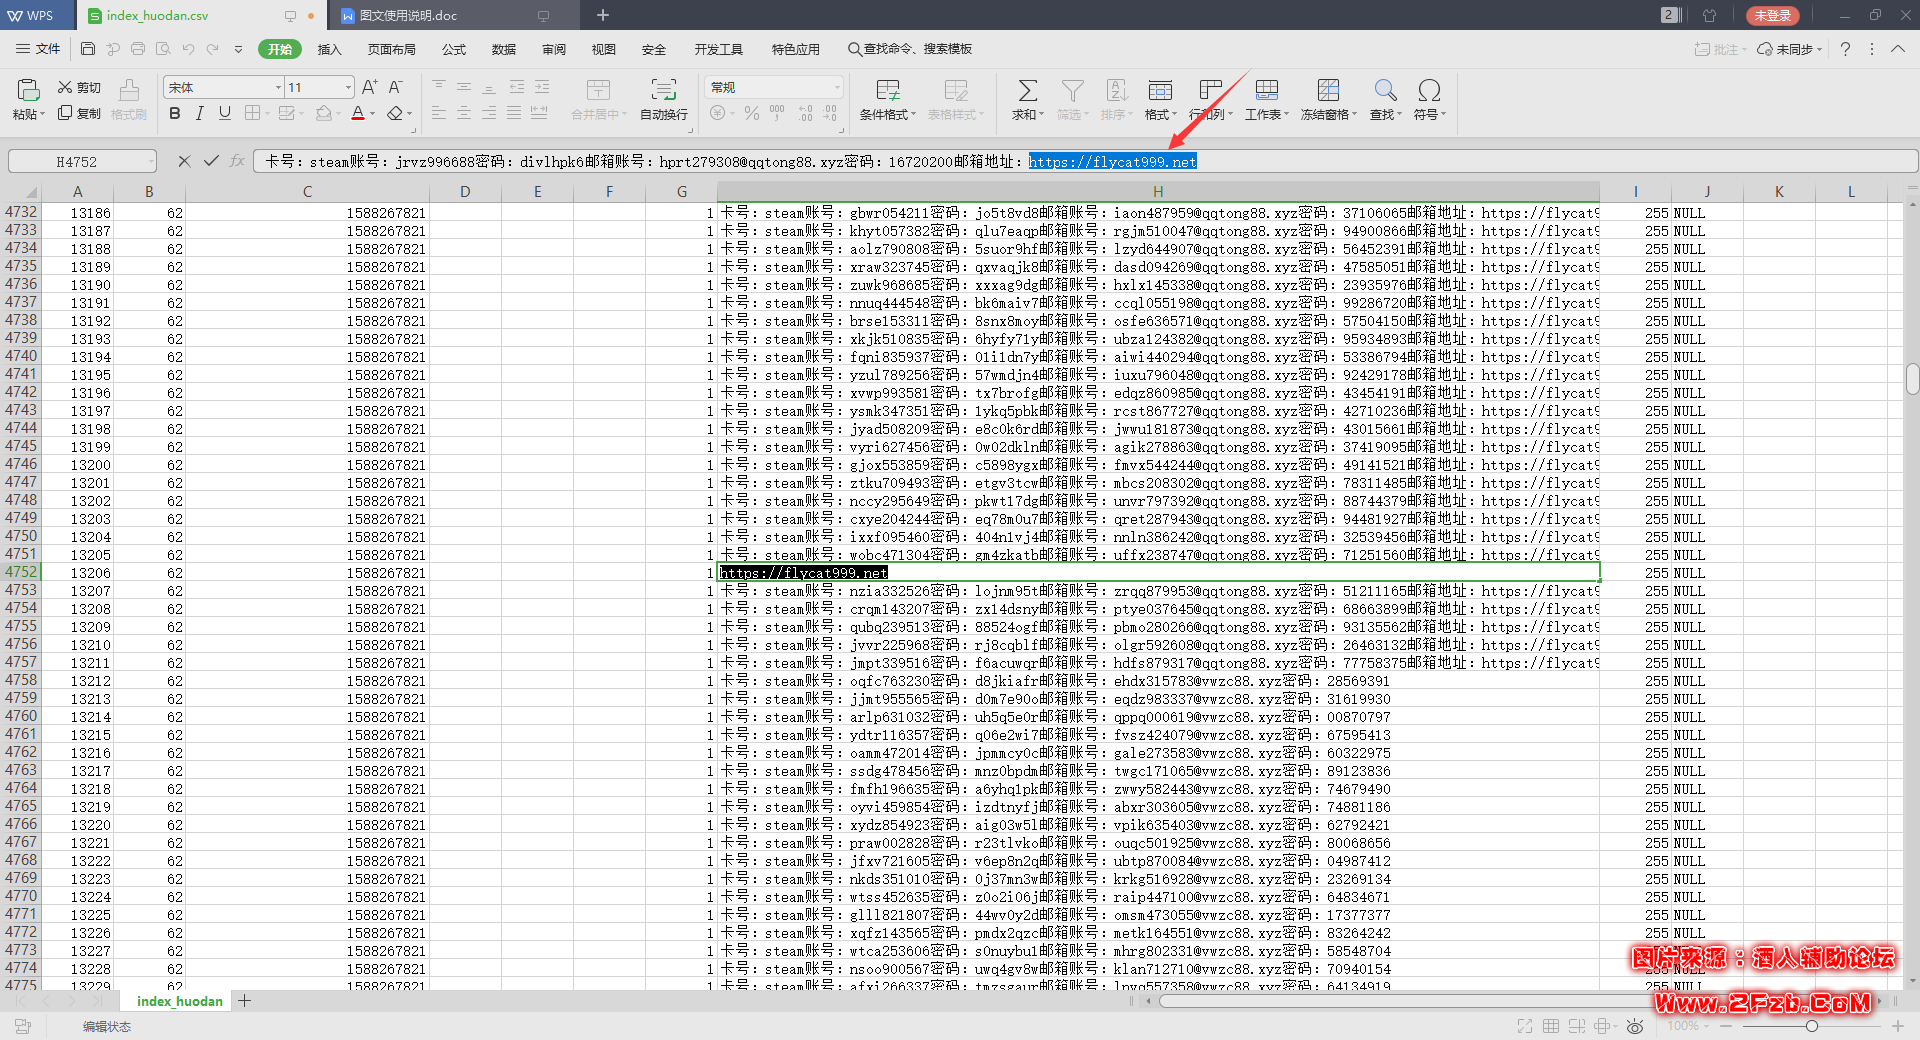Decrease font size with the A- icon
The width and height of the screenshot is (1920, 1040).
coord(396,87)
